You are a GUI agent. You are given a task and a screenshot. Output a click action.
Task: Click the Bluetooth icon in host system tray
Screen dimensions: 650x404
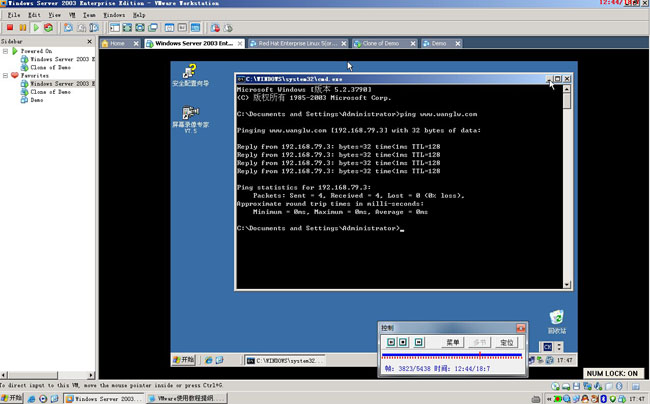click(x=603, y=399)
